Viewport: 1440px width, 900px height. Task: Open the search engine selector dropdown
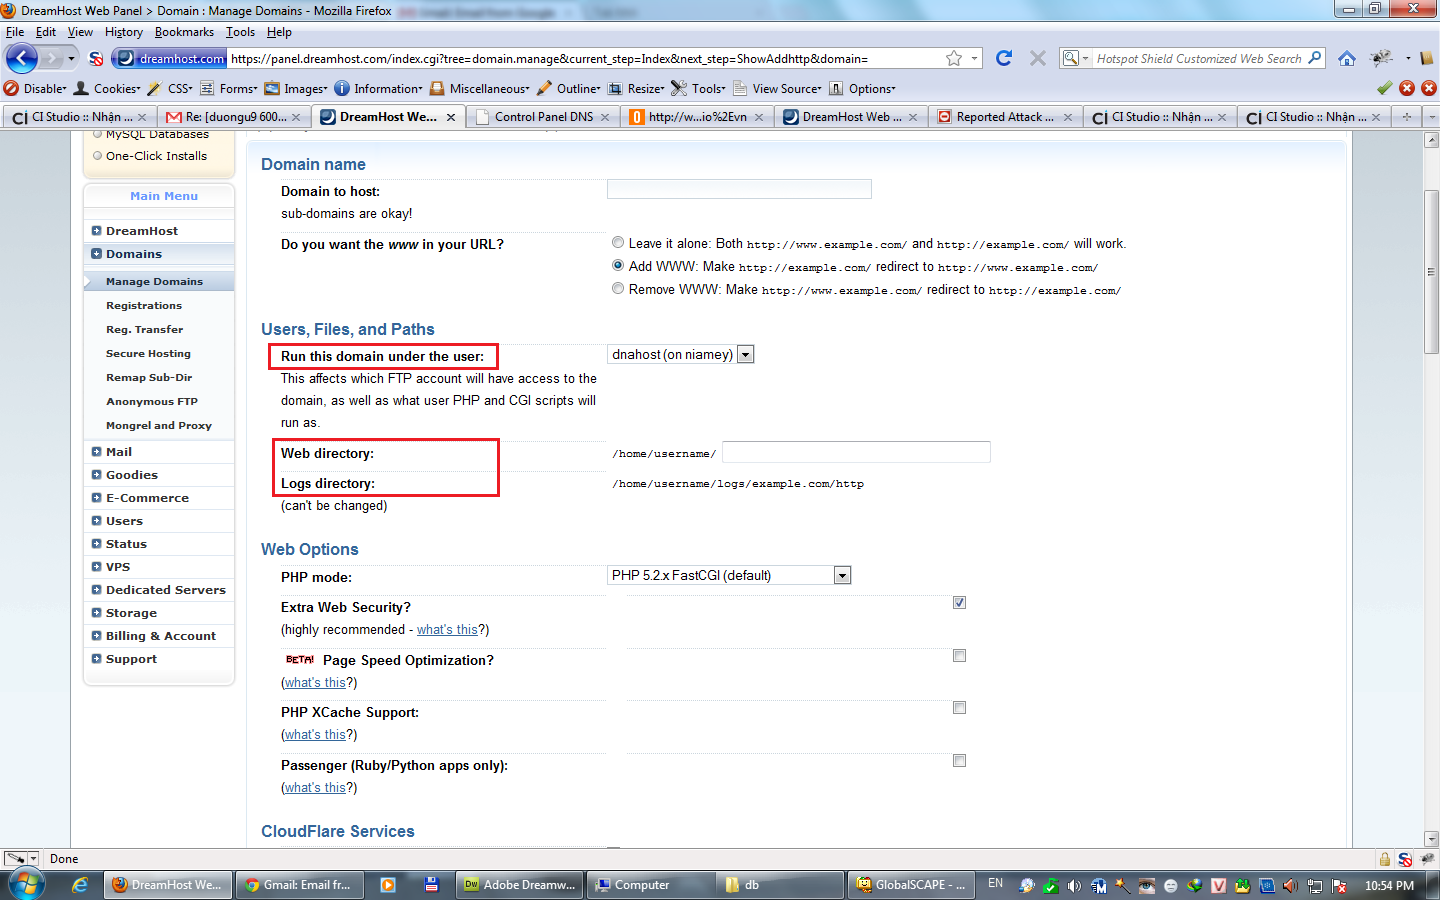(x=1076, y=58)
